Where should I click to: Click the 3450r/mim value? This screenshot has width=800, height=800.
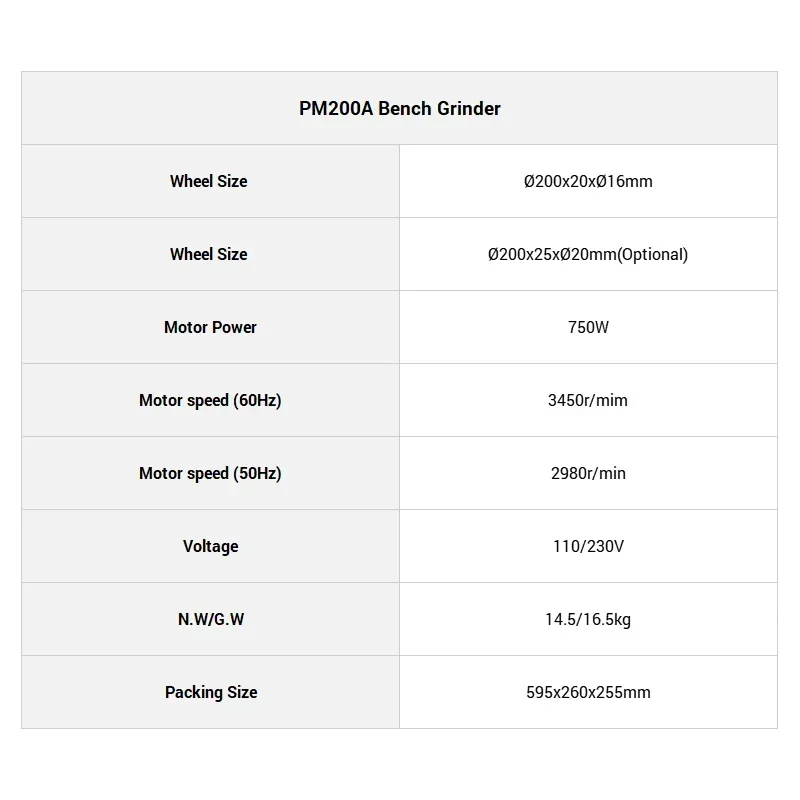click(x=588, y=400)
